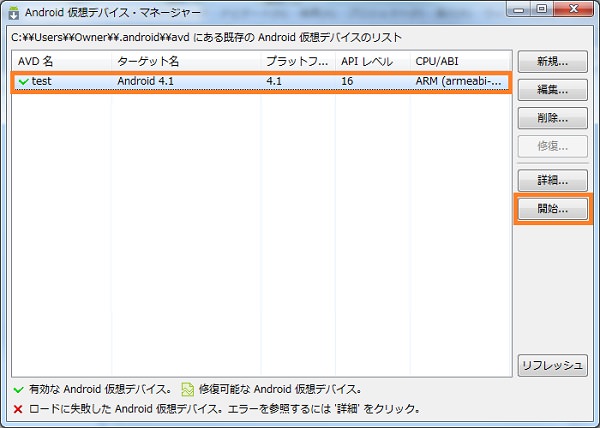Close the AVD manager window

pyautogui.click(x=574, y=9)
